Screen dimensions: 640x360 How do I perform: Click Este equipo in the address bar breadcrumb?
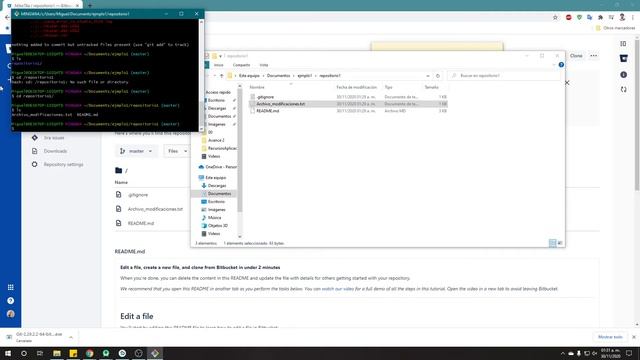click(x=249, y=76)
